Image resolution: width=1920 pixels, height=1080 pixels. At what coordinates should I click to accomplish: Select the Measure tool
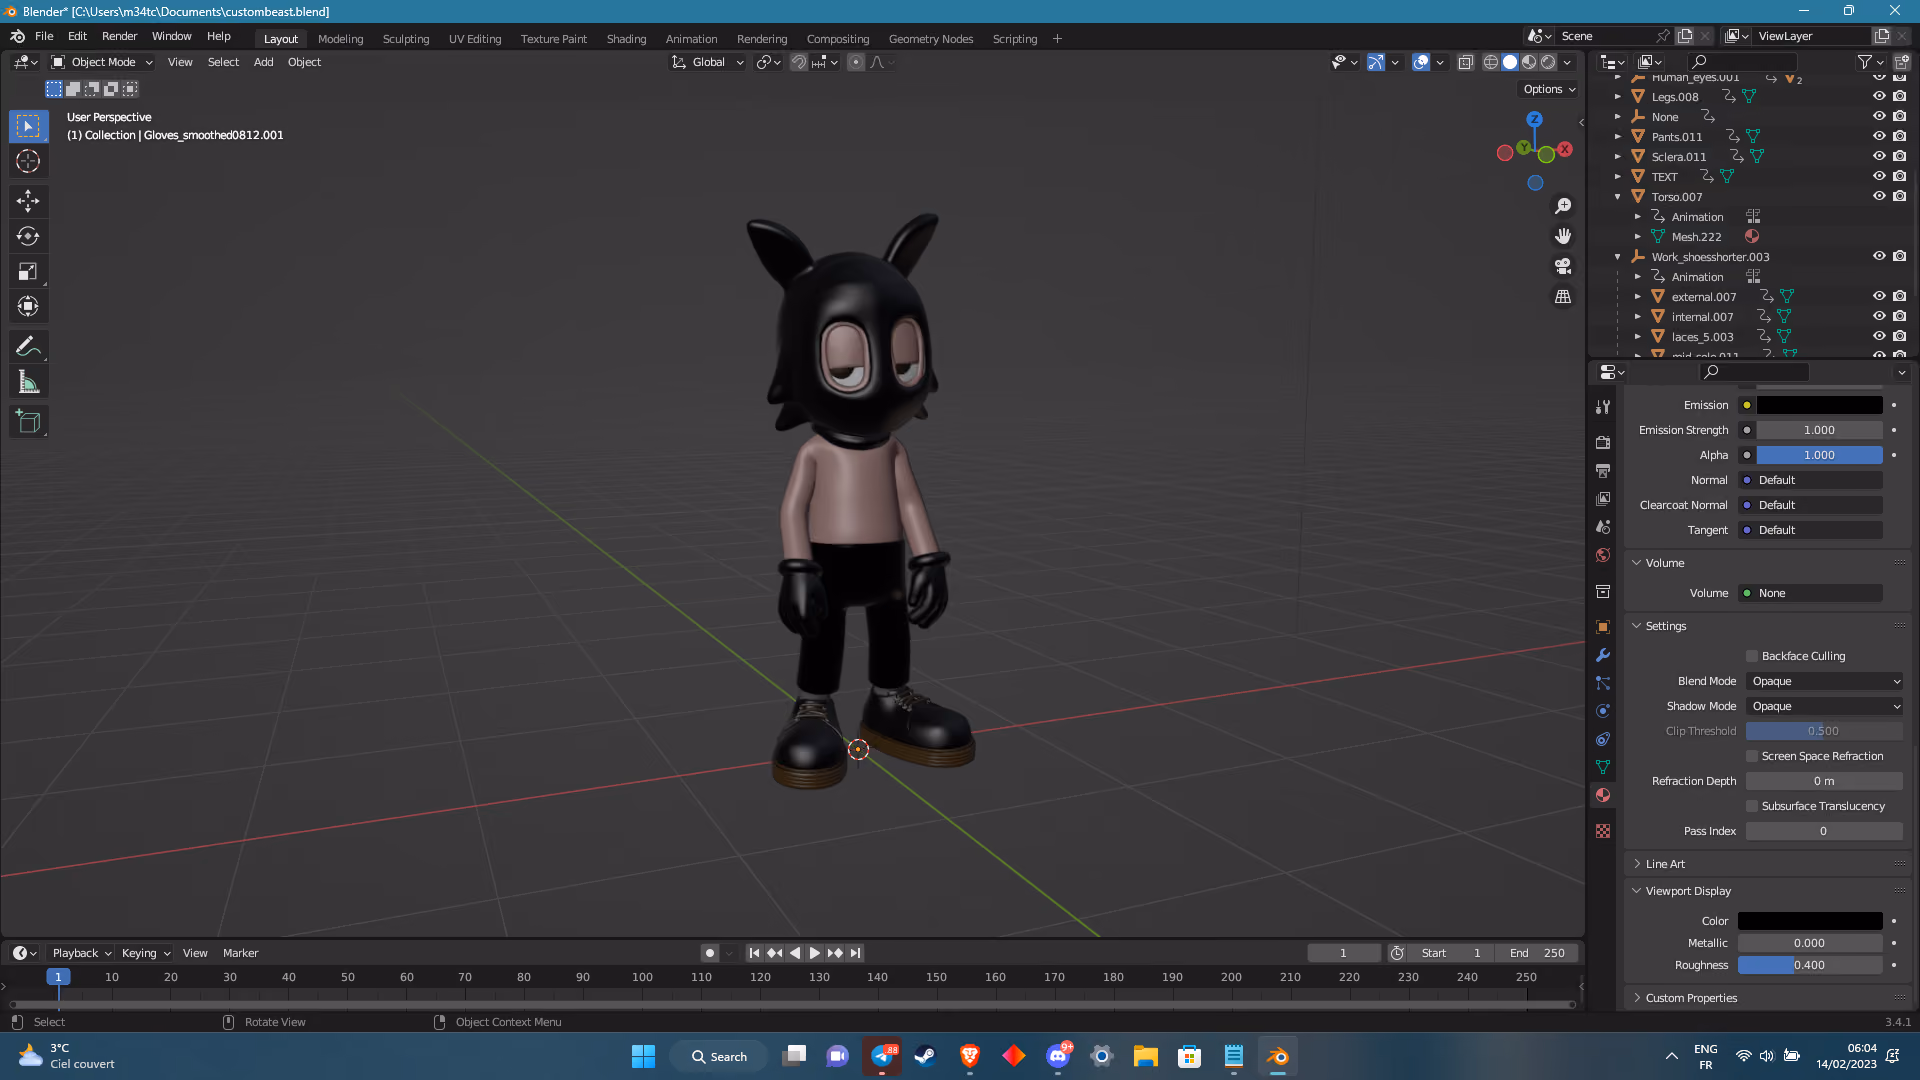(x=28, y=382)
